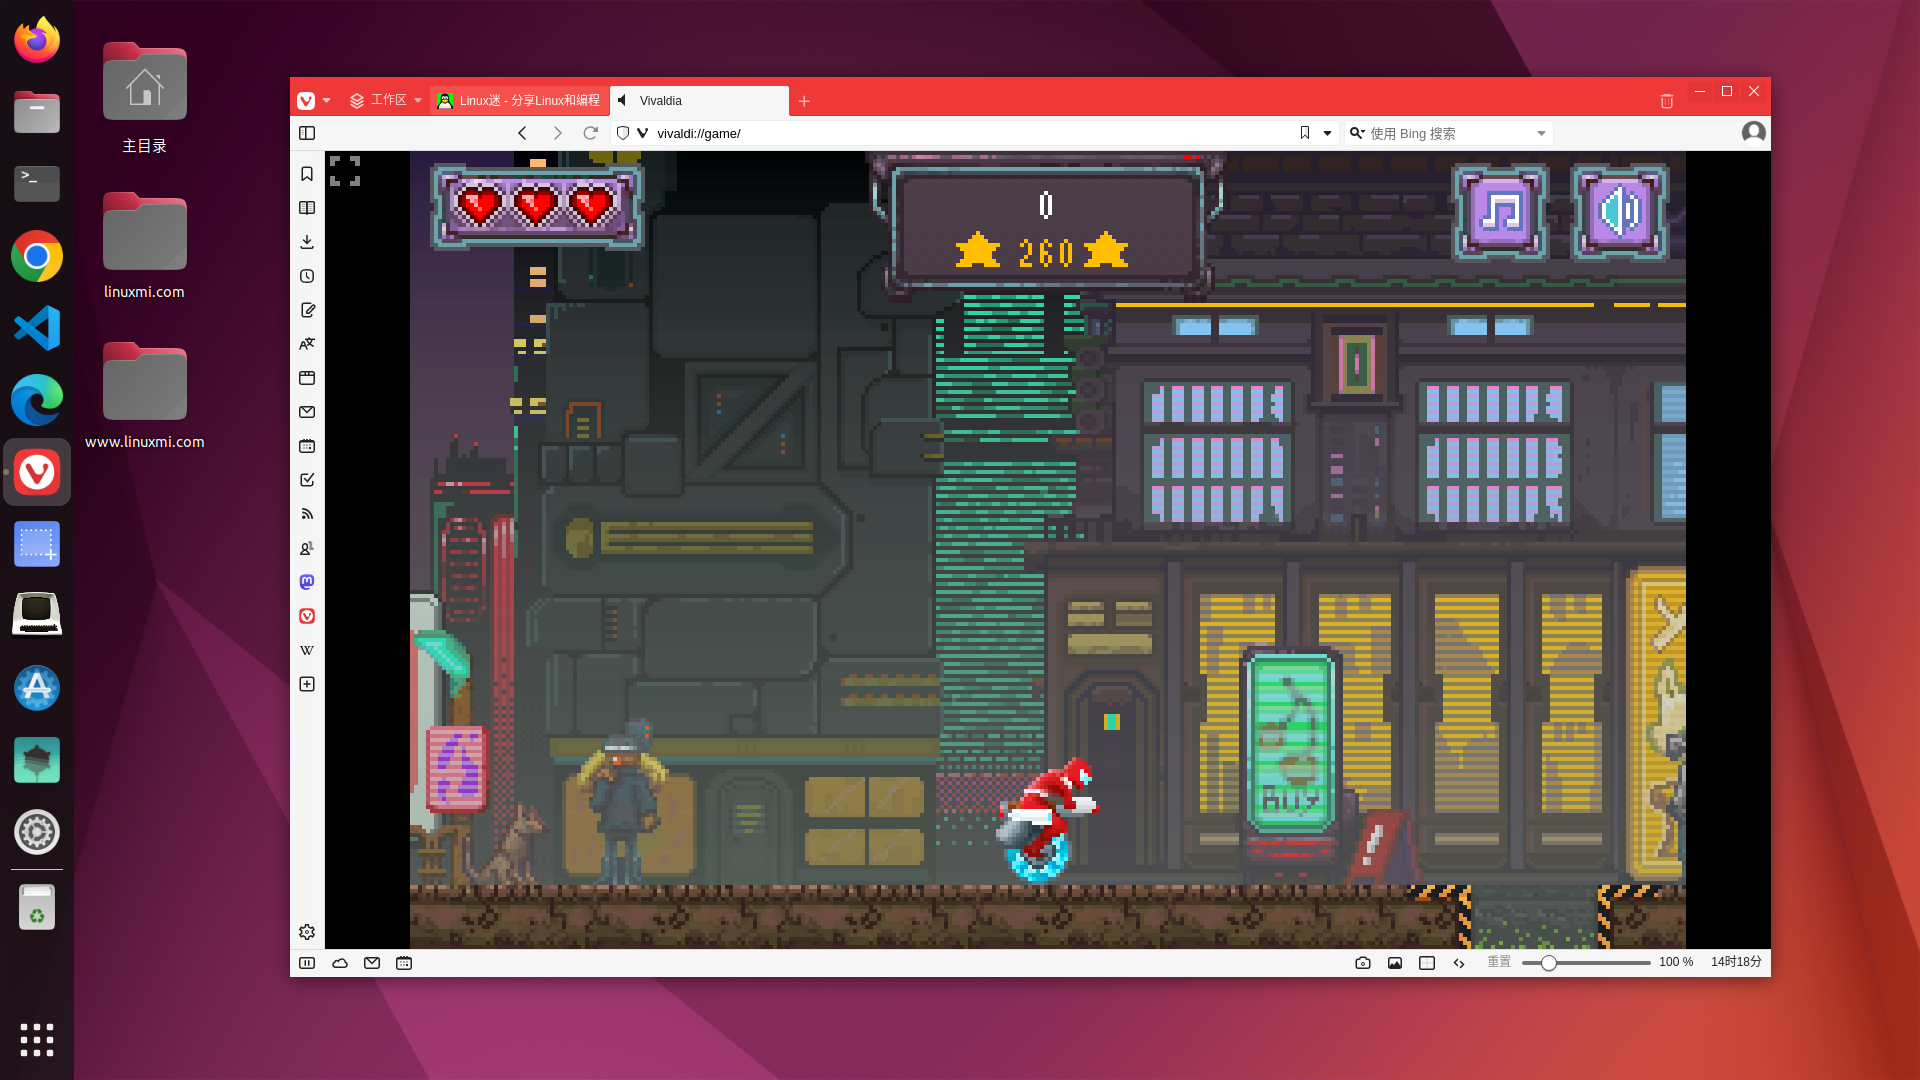Open the Feeds panel
This screenshot has width=1920, height=1080.
(307, 514)
